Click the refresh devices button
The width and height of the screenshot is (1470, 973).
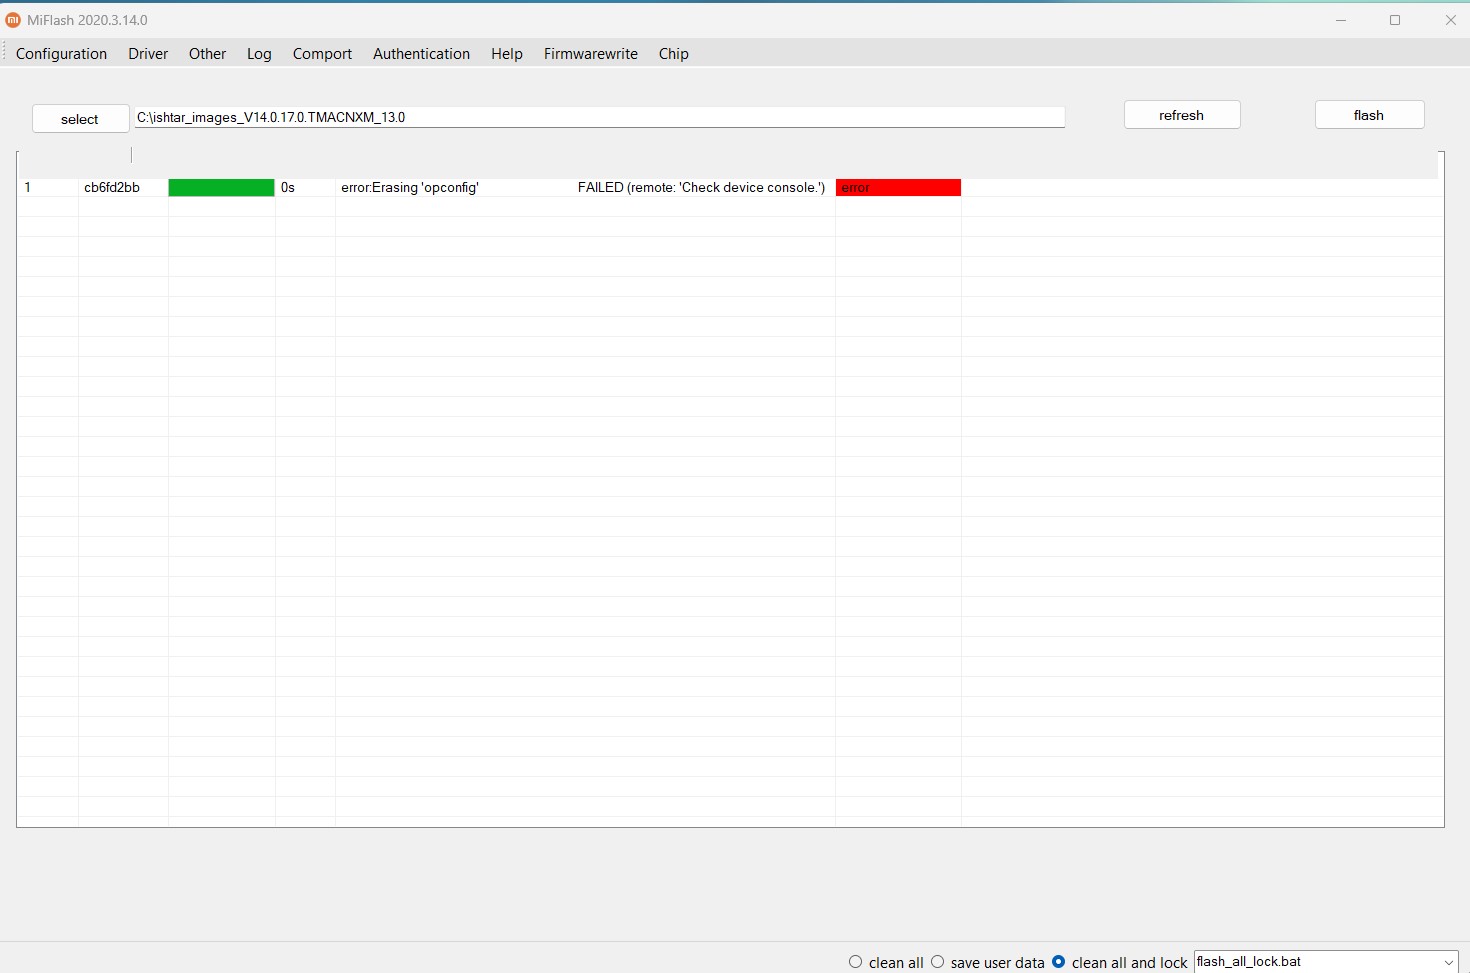click(1181, 115)
